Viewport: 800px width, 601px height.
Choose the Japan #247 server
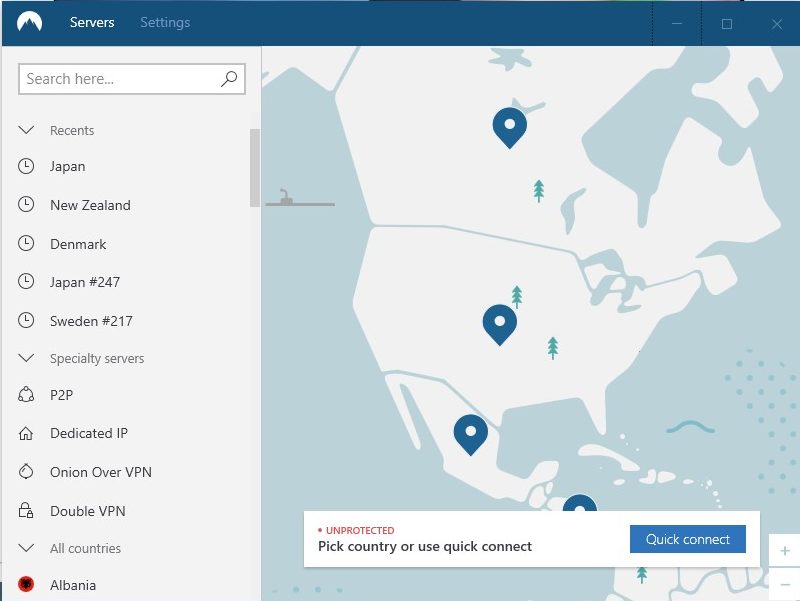point(85,282)
